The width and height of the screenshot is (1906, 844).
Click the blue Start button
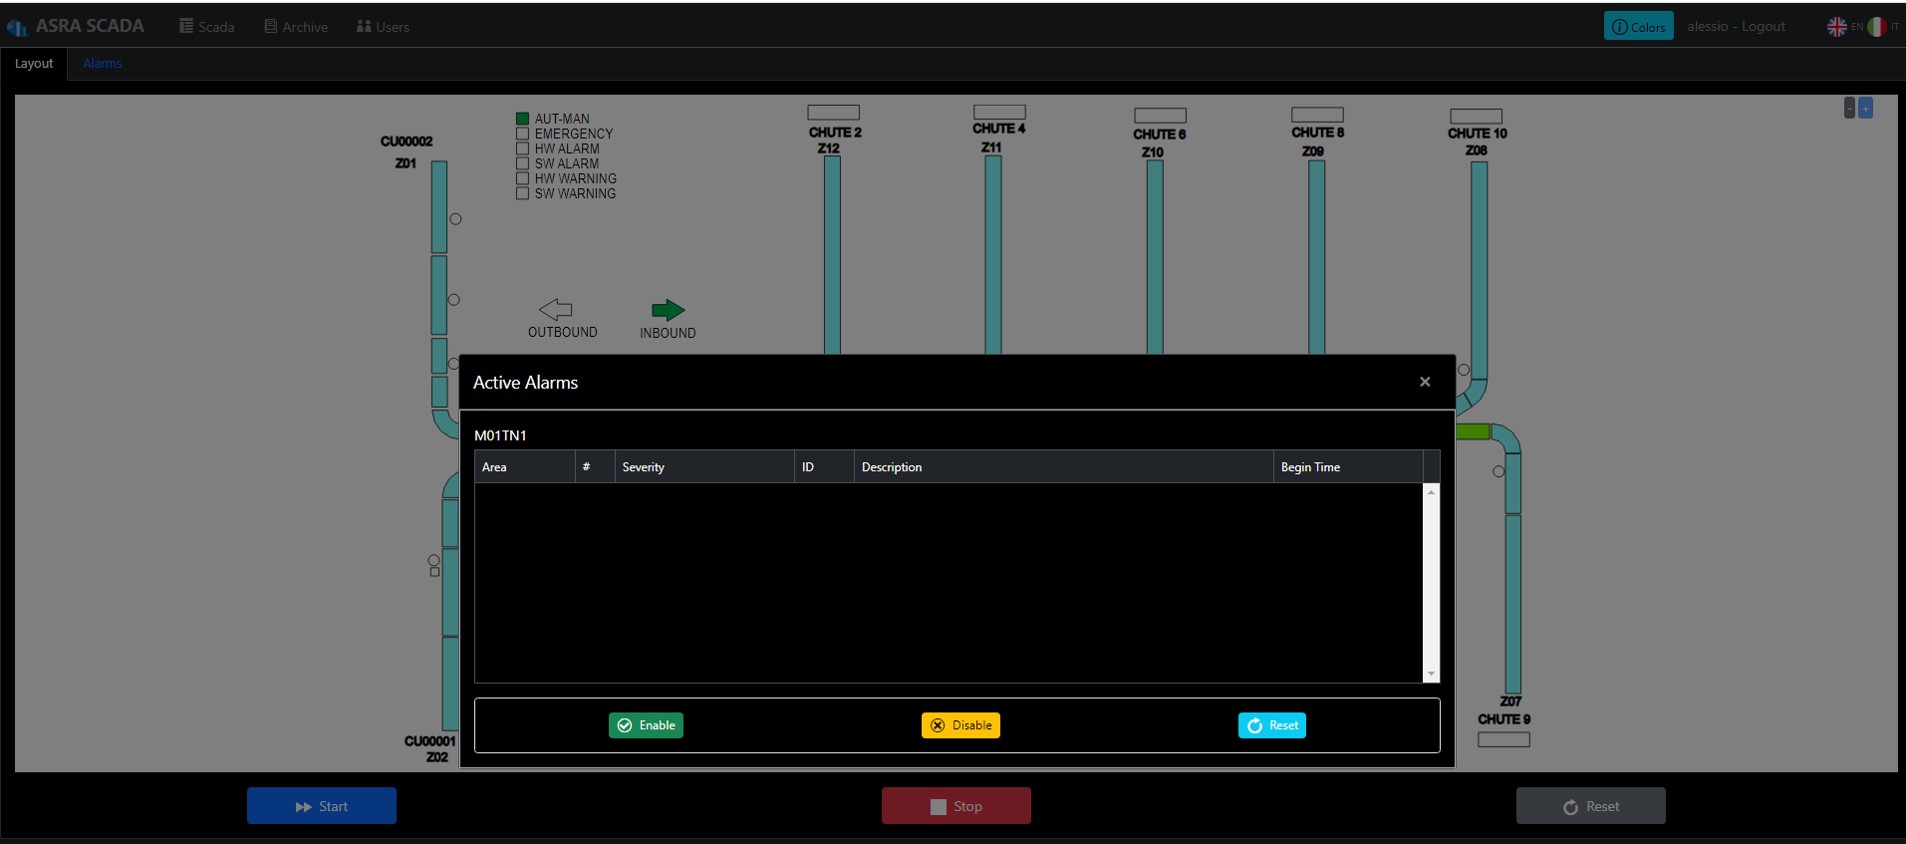coord(322,806)
